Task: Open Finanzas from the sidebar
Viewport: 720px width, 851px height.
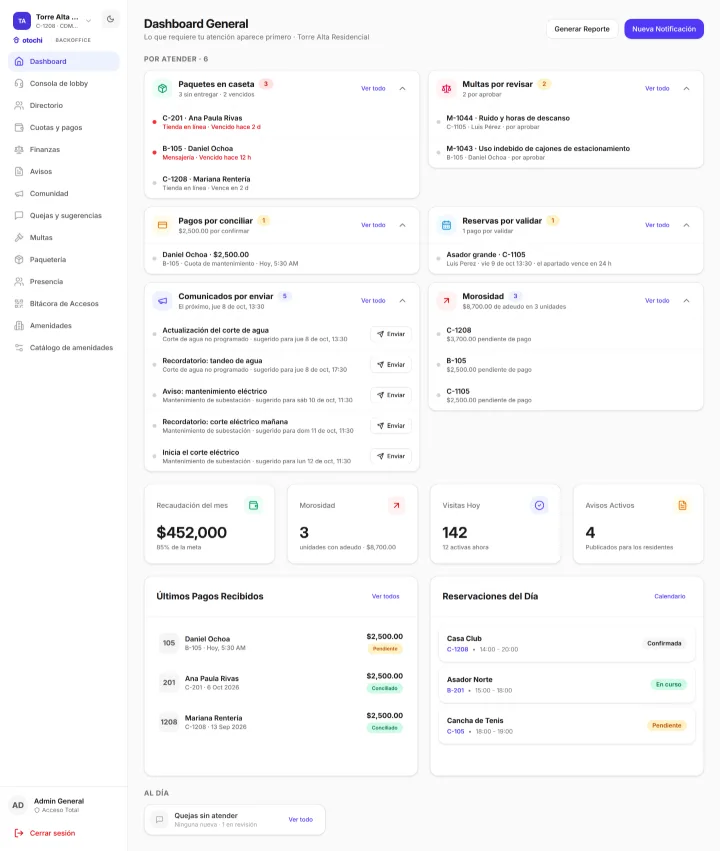Action: coord(64,149)
